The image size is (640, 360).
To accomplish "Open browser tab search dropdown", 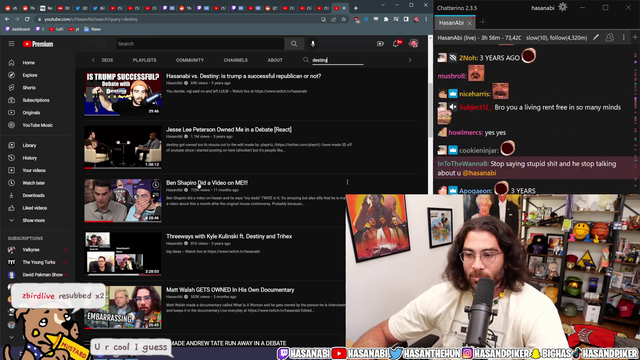I will click(382, 5).
